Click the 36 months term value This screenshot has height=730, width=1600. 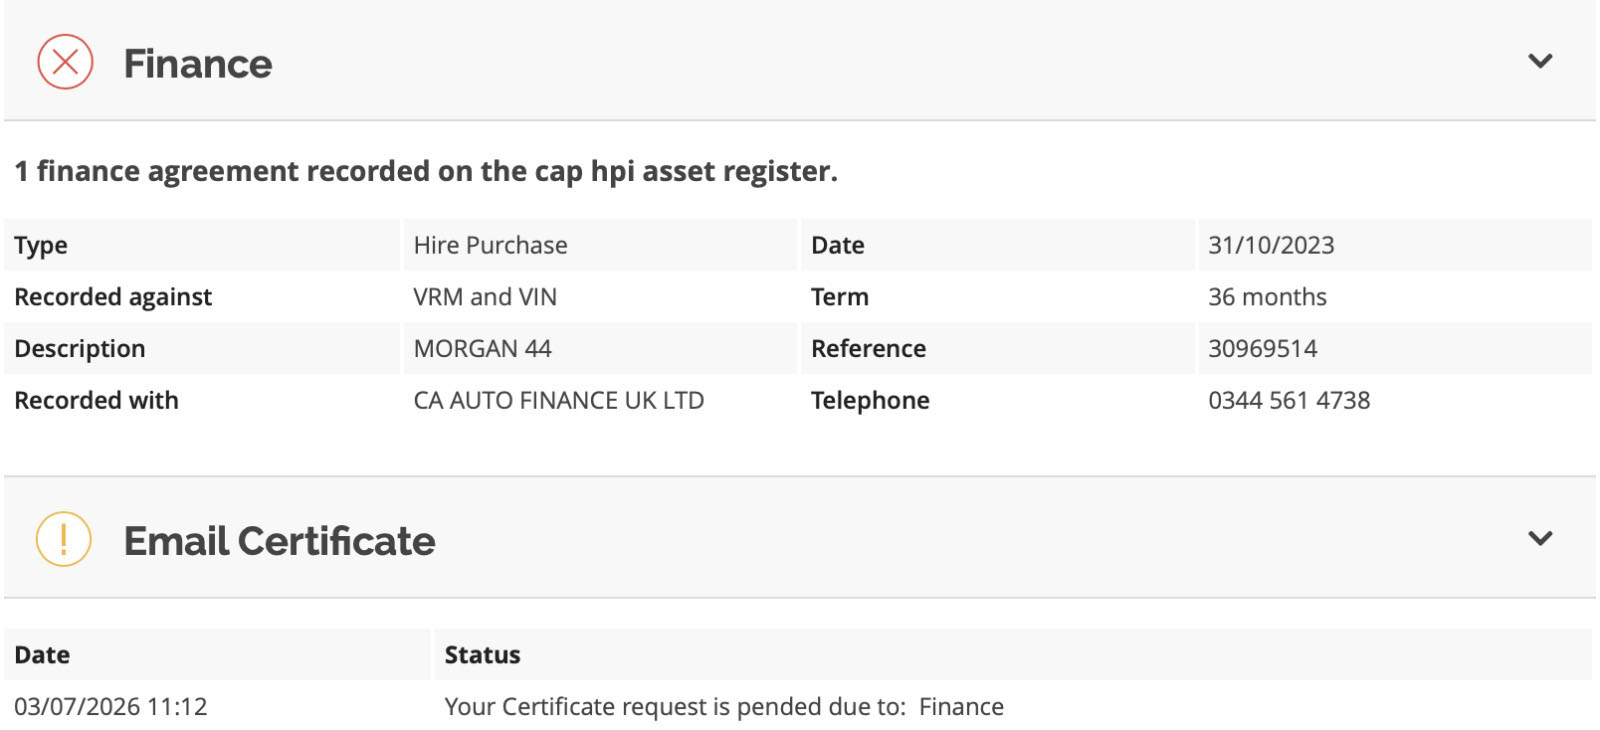click(x=1267, y=297)
